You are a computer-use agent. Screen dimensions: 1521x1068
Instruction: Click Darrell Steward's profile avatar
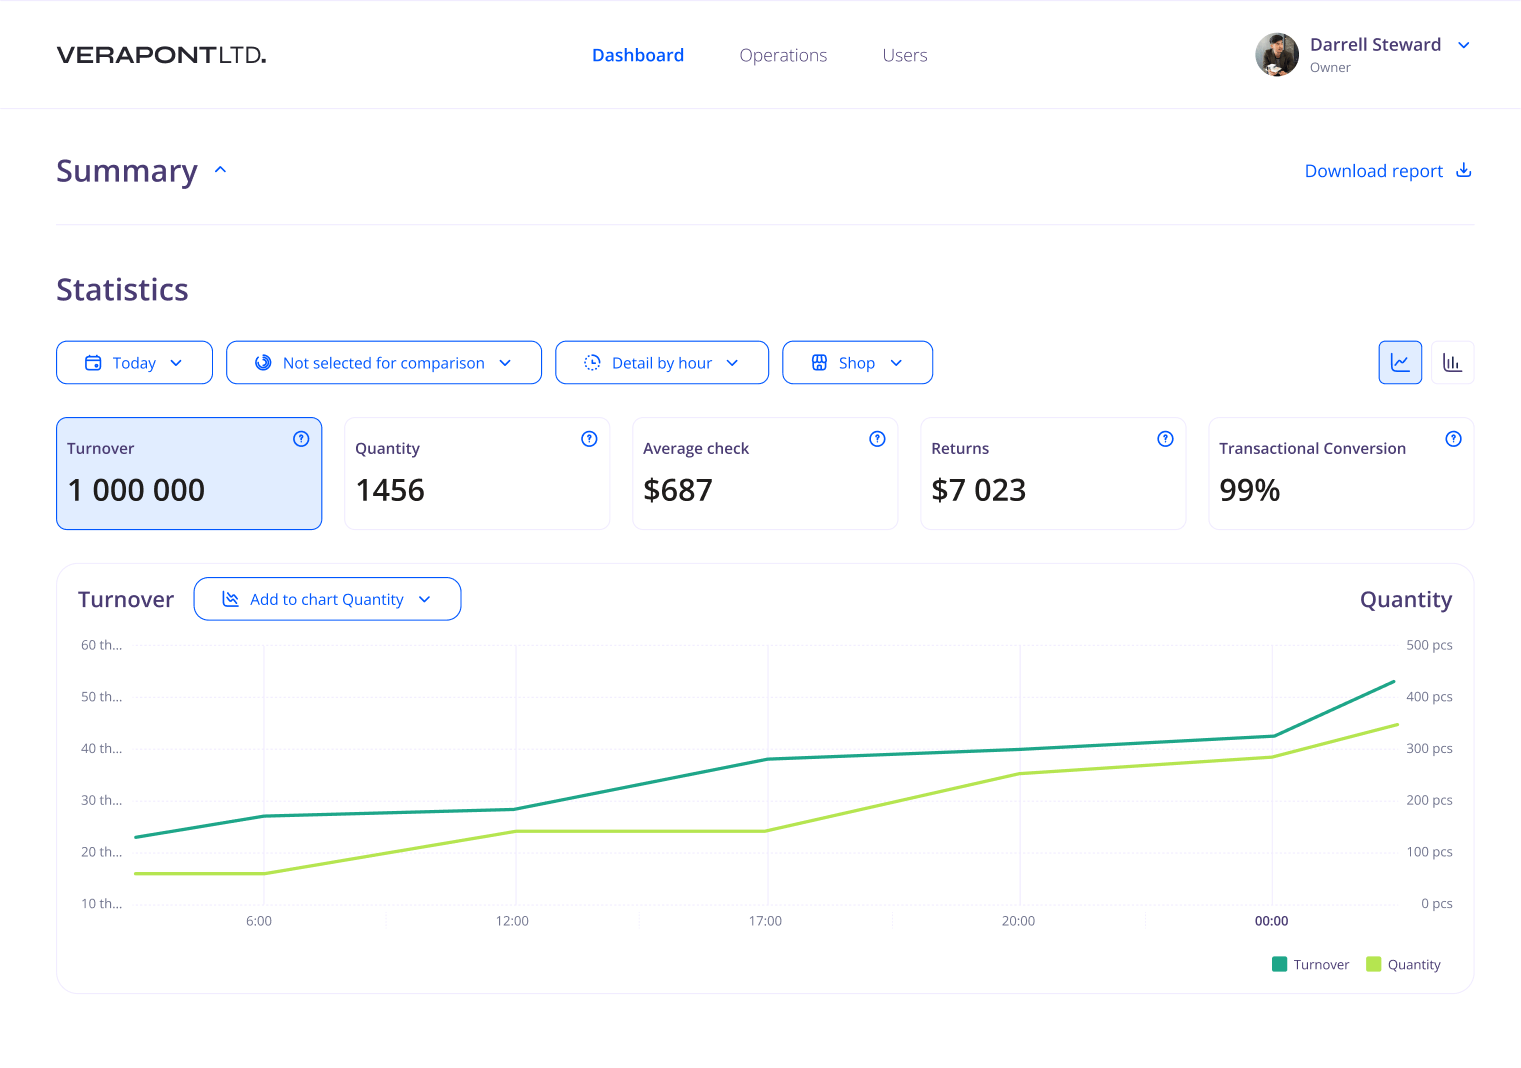point(1277,55)
